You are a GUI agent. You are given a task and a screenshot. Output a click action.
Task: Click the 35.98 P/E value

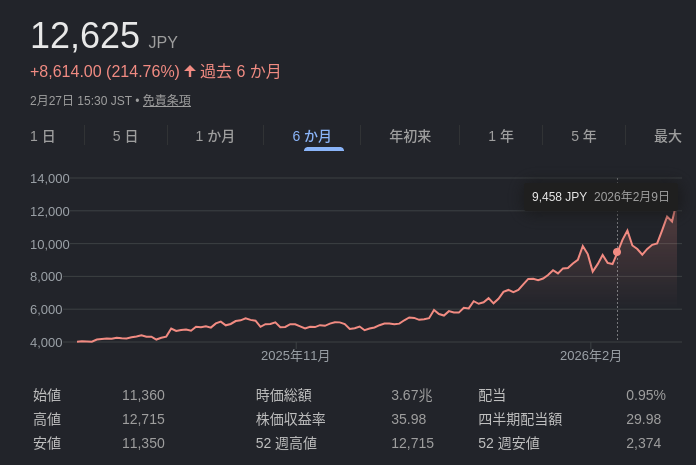(408, 419)
